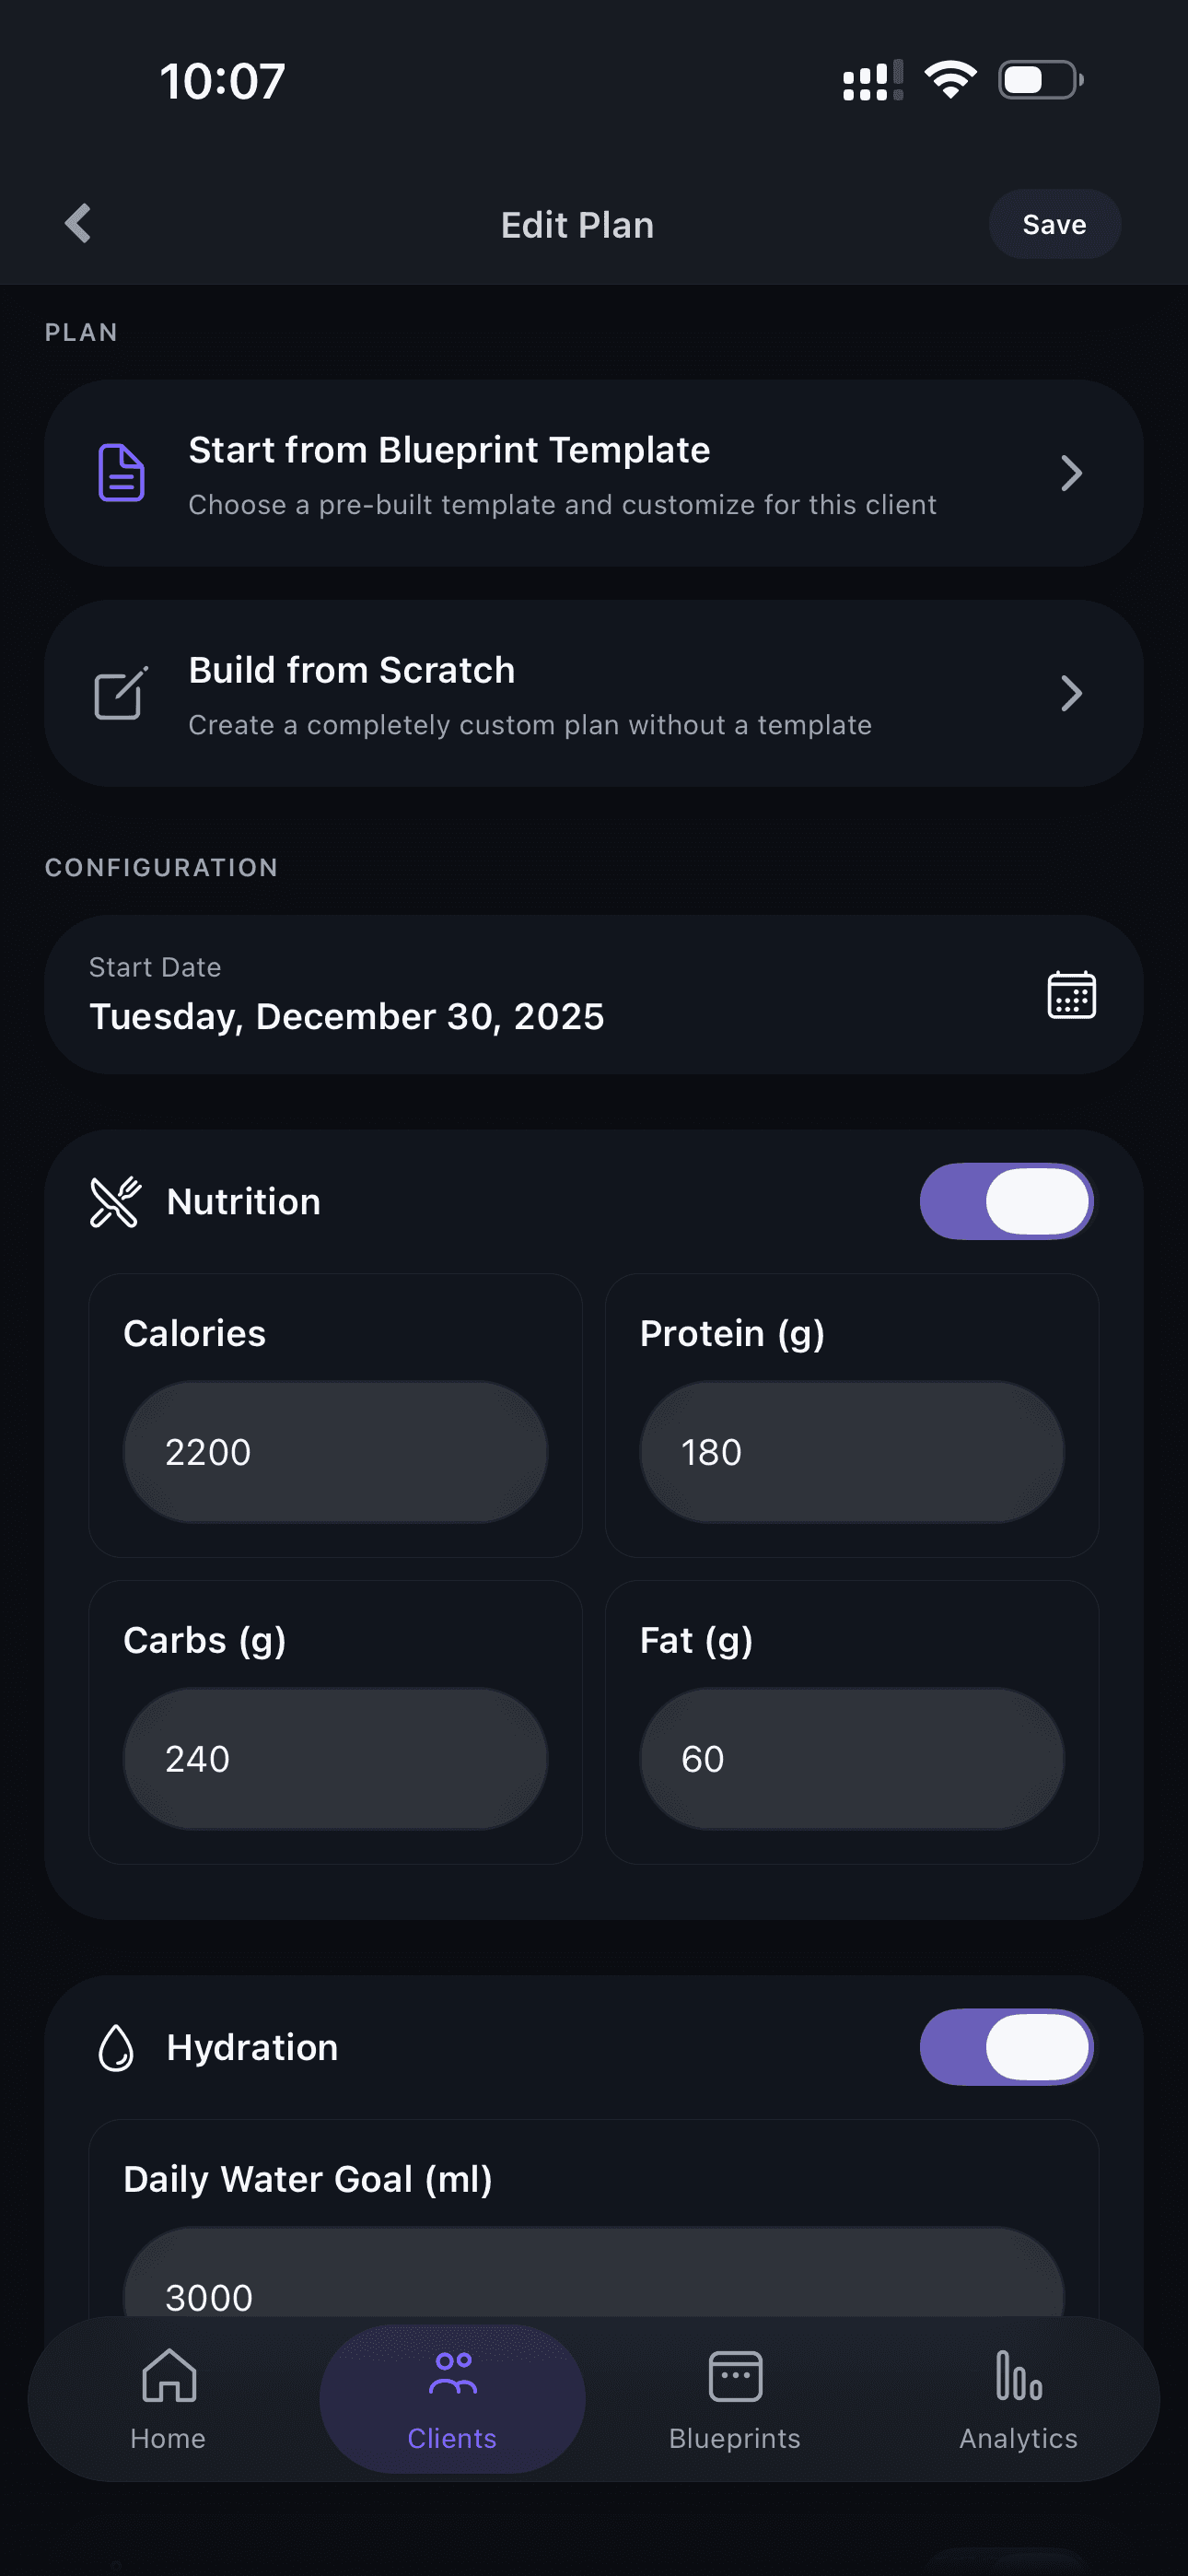Tap the Carbs (g) value field
1188x2576 pixels.
coord(335,1759)
